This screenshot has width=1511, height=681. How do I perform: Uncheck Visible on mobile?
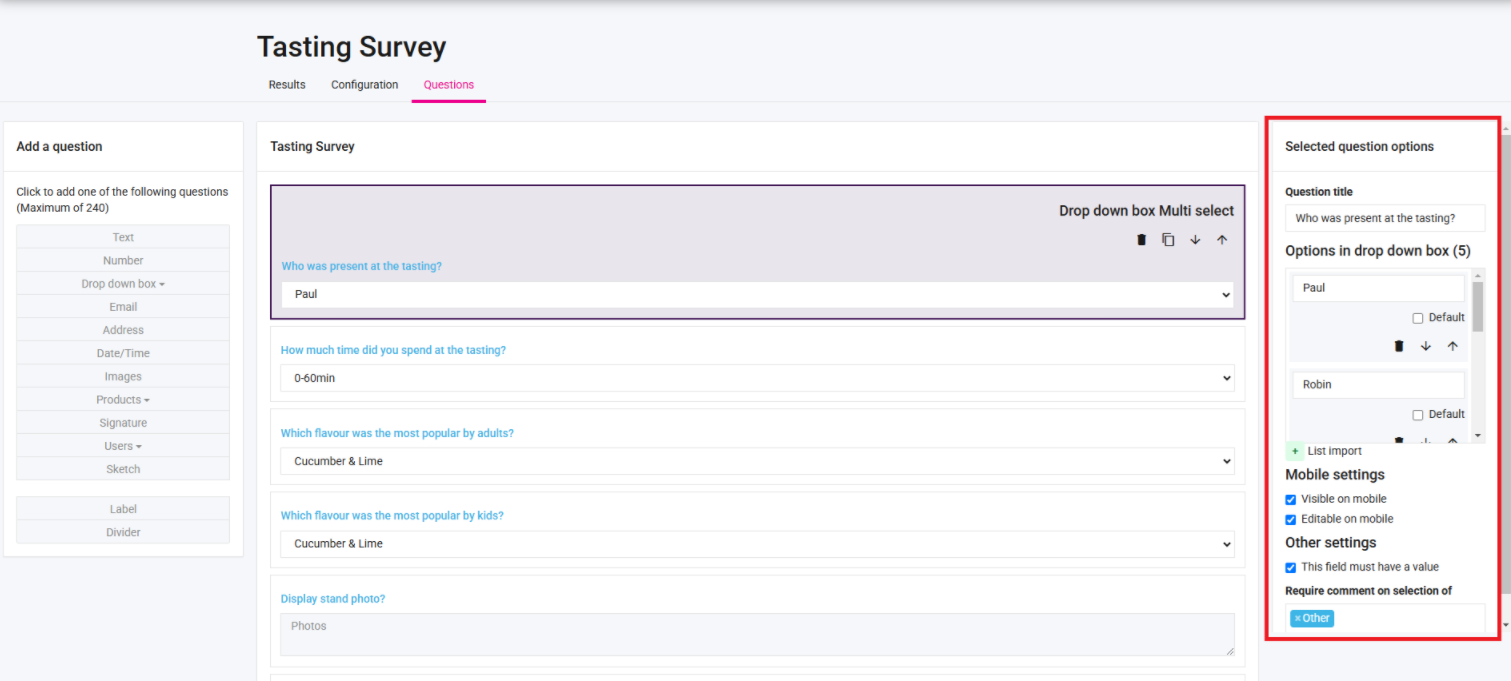1291,499
